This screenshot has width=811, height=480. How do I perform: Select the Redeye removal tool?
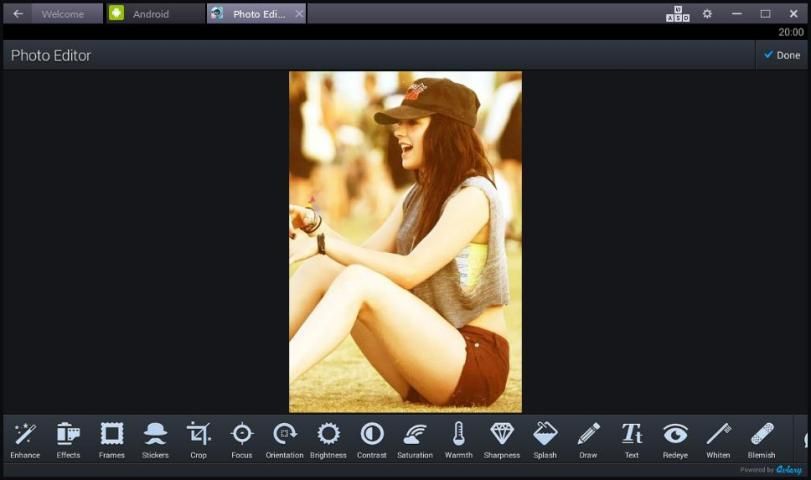[x=675, y=439]
